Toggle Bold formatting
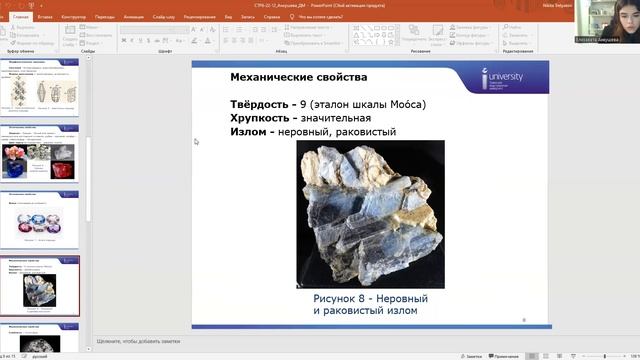Screen dimensions: 640x360 click(x=124, y=40)
